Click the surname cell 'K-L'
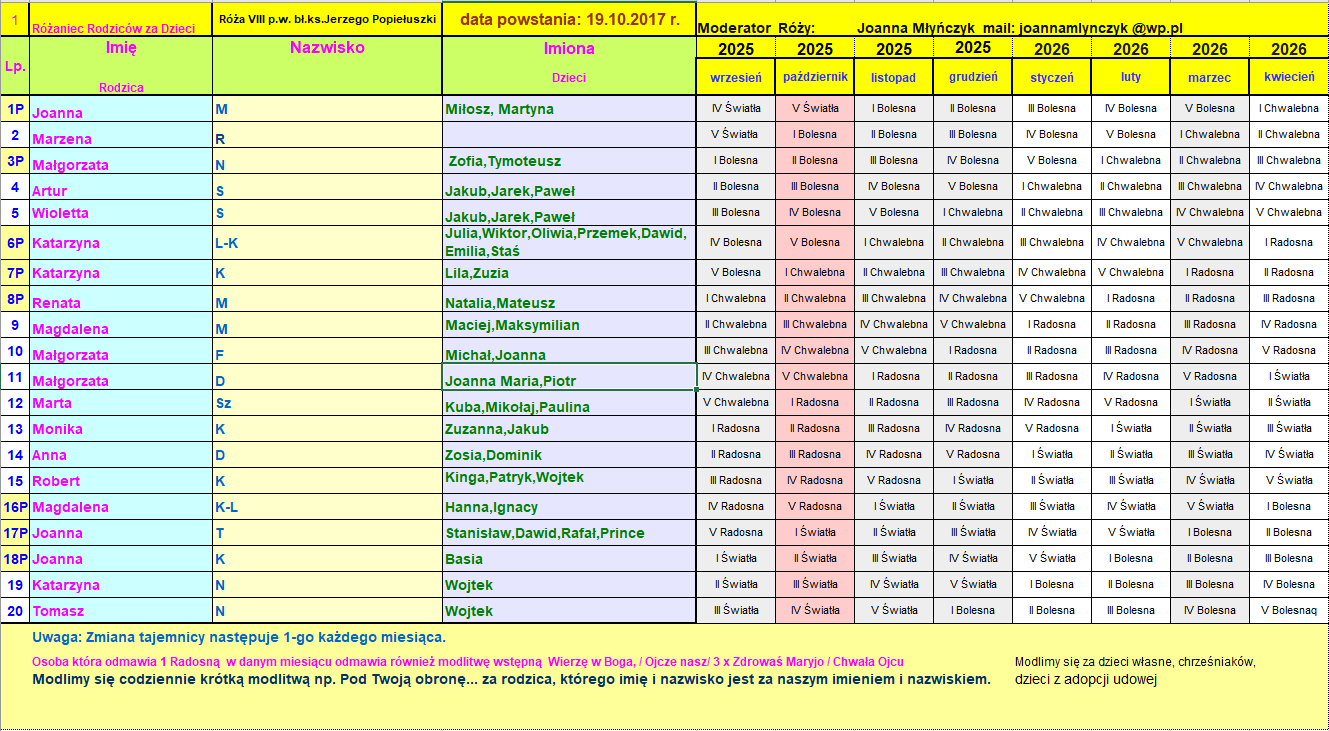 tap(227, 507)
